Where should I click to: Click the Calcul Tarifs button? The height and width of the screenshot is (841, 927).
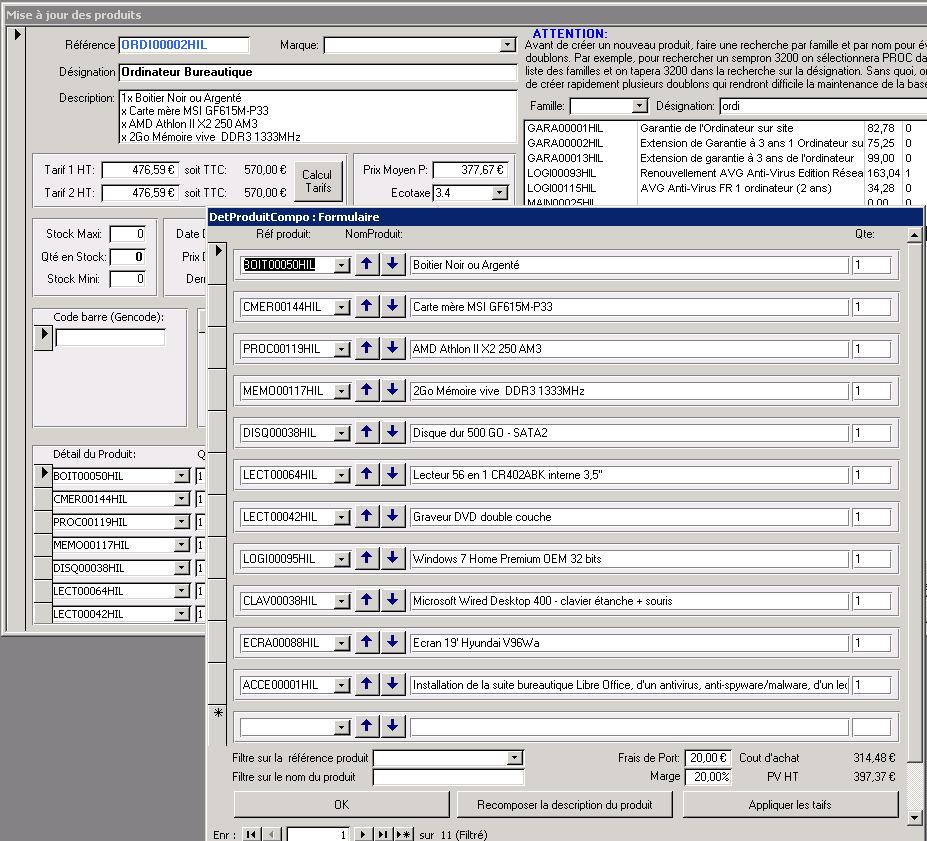[x=318, y=181]
